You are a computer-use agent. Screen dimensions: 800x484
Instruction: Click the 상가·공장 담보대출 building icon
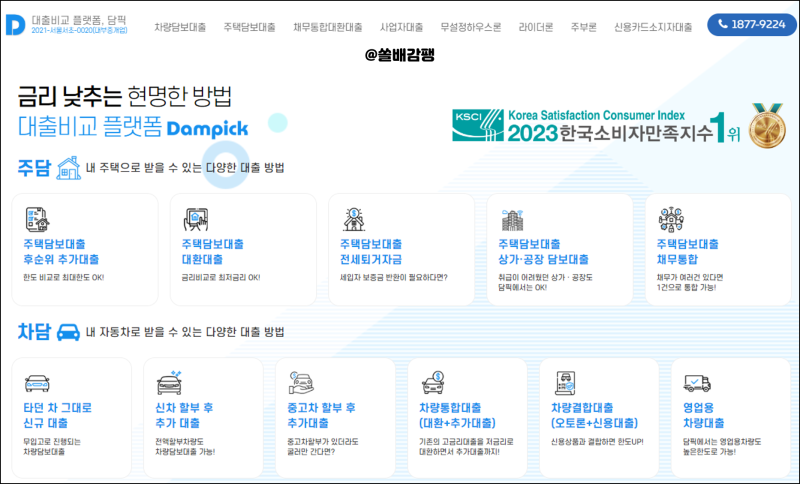(512, 220)
